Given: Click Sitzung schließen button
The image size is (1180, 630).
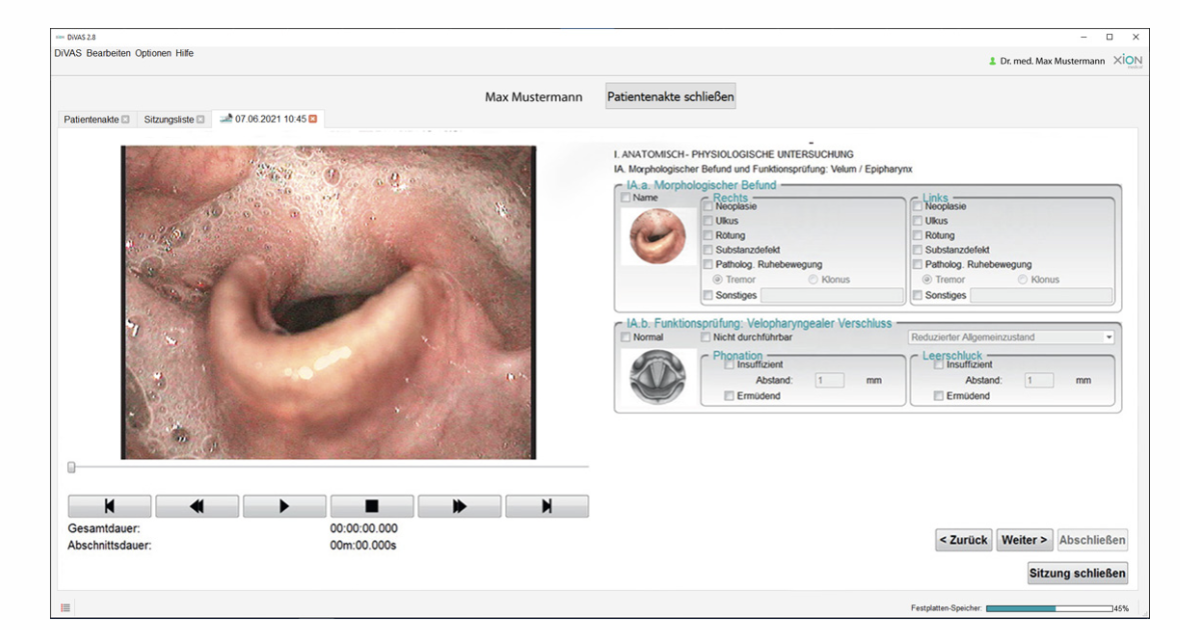Looking at the screenshot, I should (x=1078, y=574).
